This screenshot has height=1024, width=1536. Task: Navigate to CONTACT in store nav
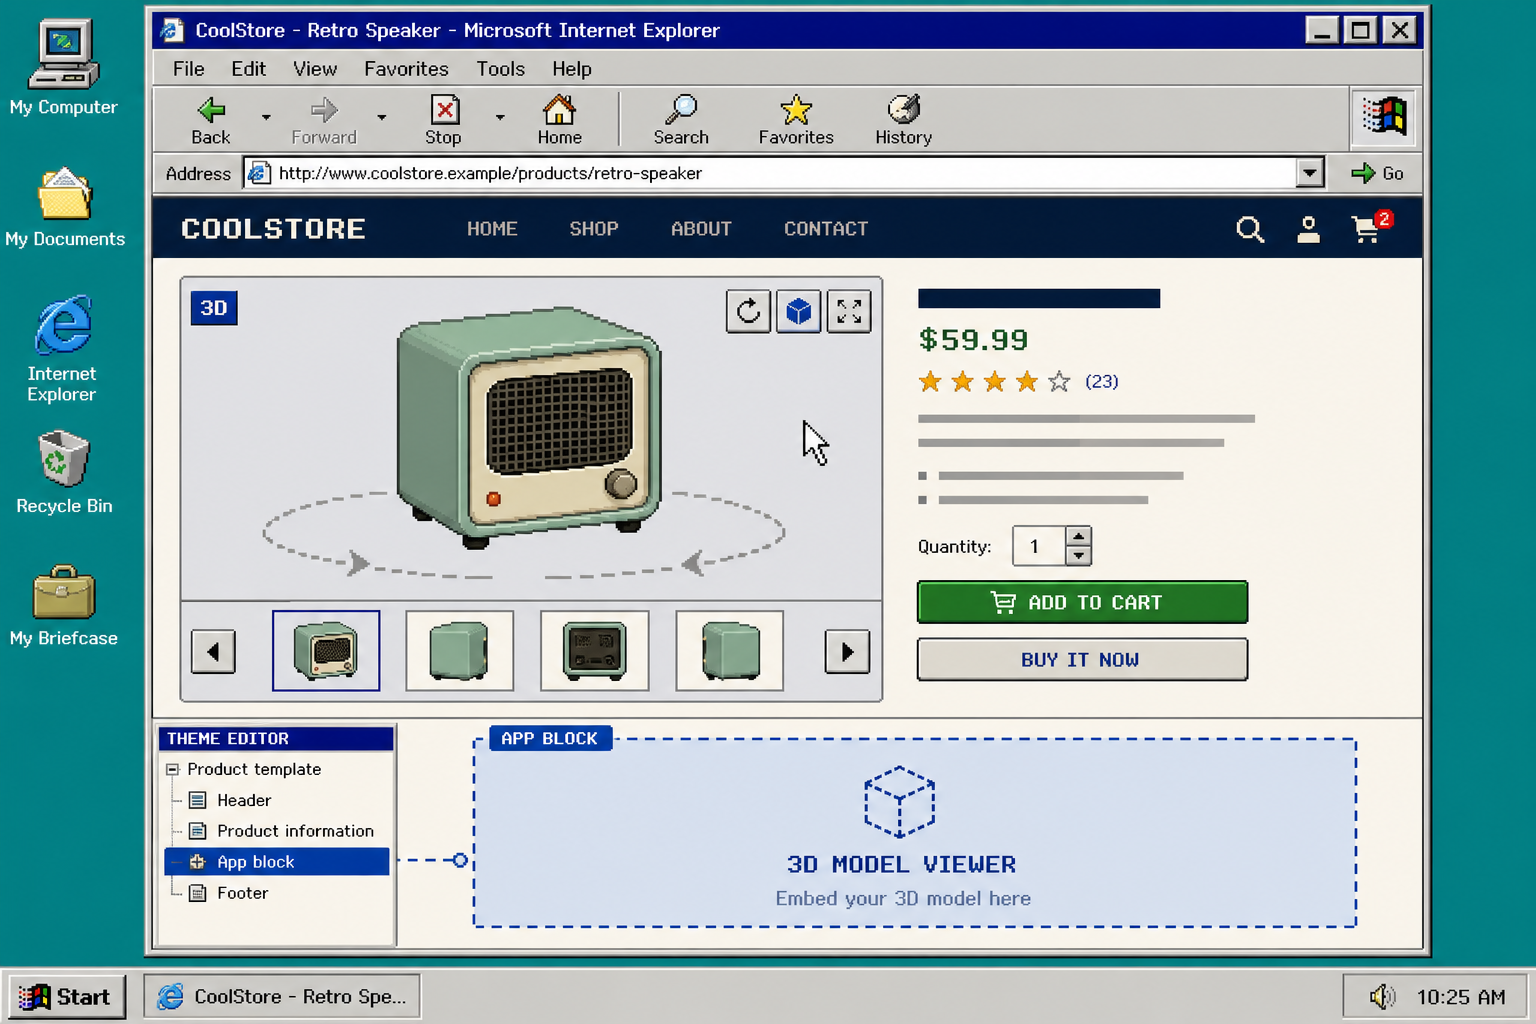point(826,229)
